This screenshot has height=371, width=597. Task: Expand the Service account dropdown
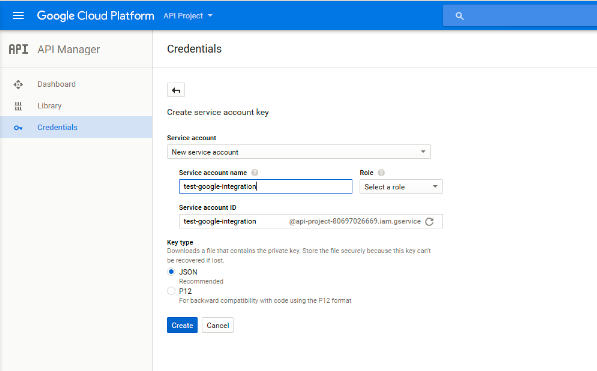tap(299, 152)
